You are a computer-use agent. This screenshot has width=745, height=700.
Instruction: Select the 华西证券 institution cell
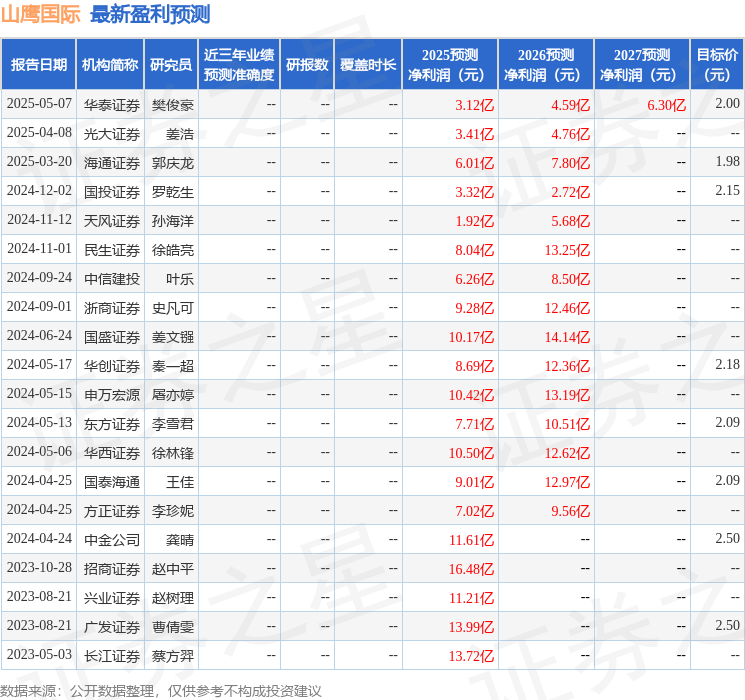[112, 453]
